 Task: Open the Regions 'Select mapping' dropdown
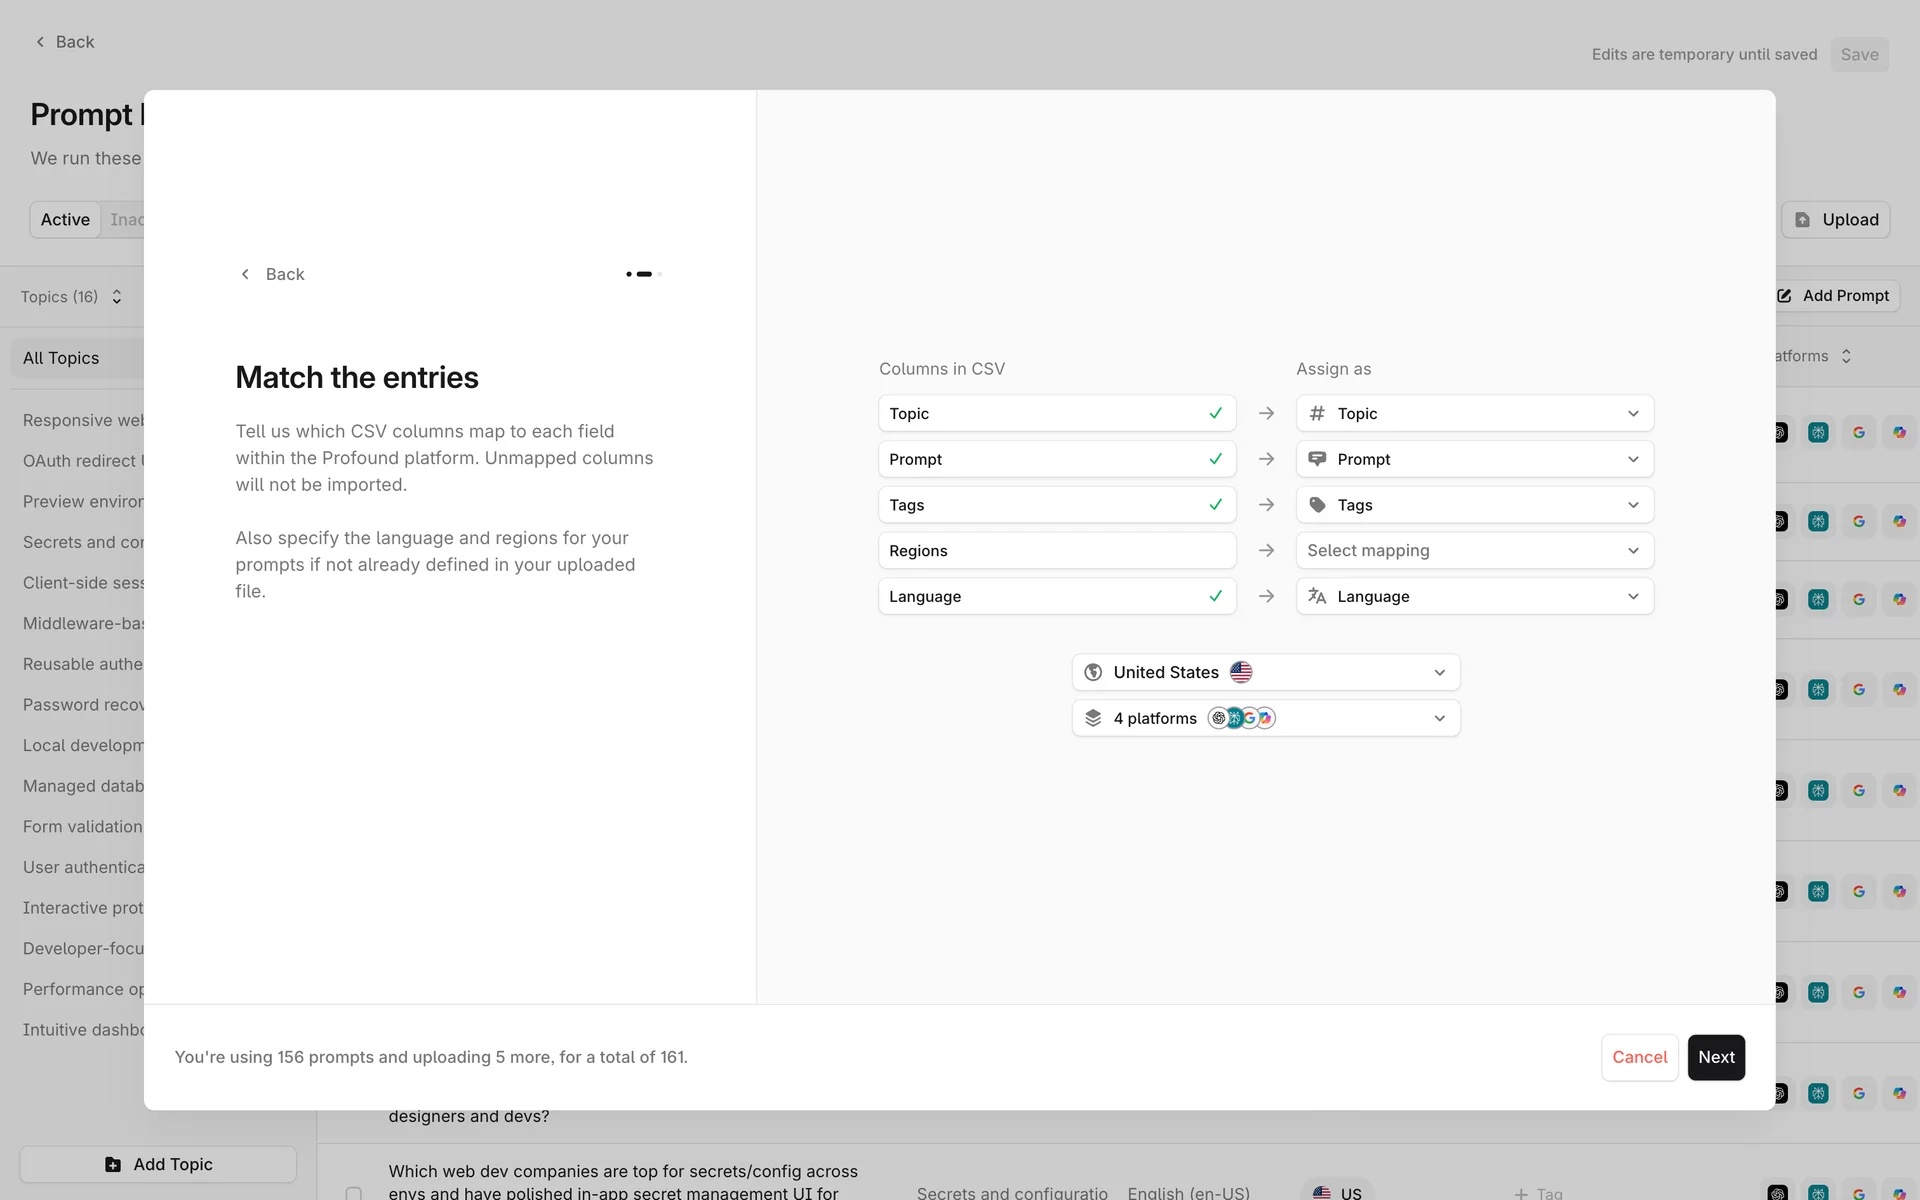point(1474,551)
